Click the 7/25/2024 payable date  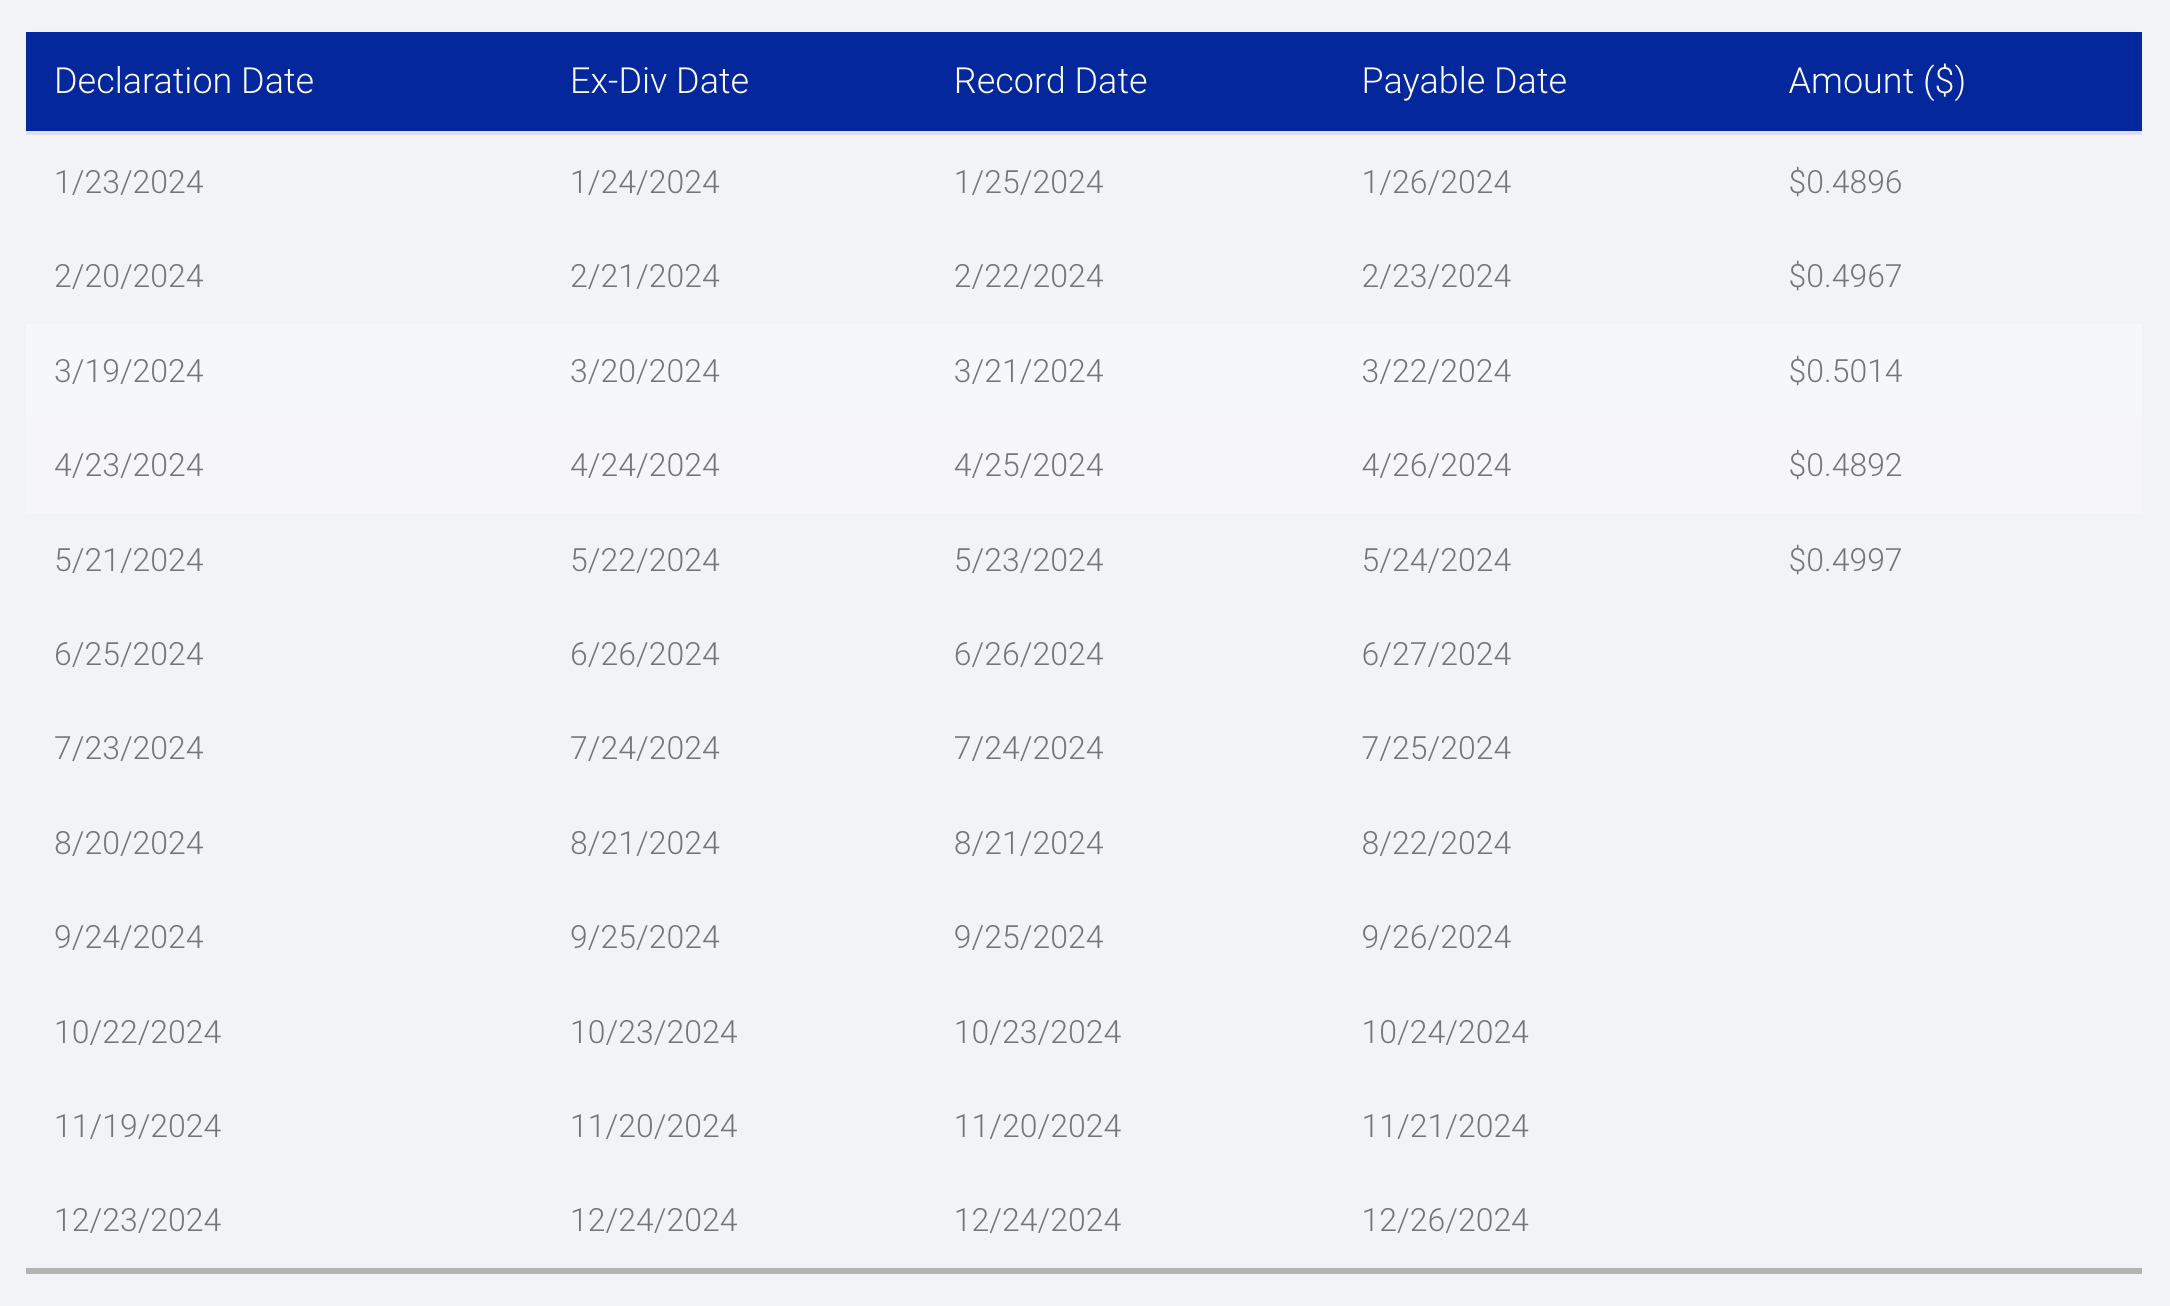click(x=1436, y=748)
